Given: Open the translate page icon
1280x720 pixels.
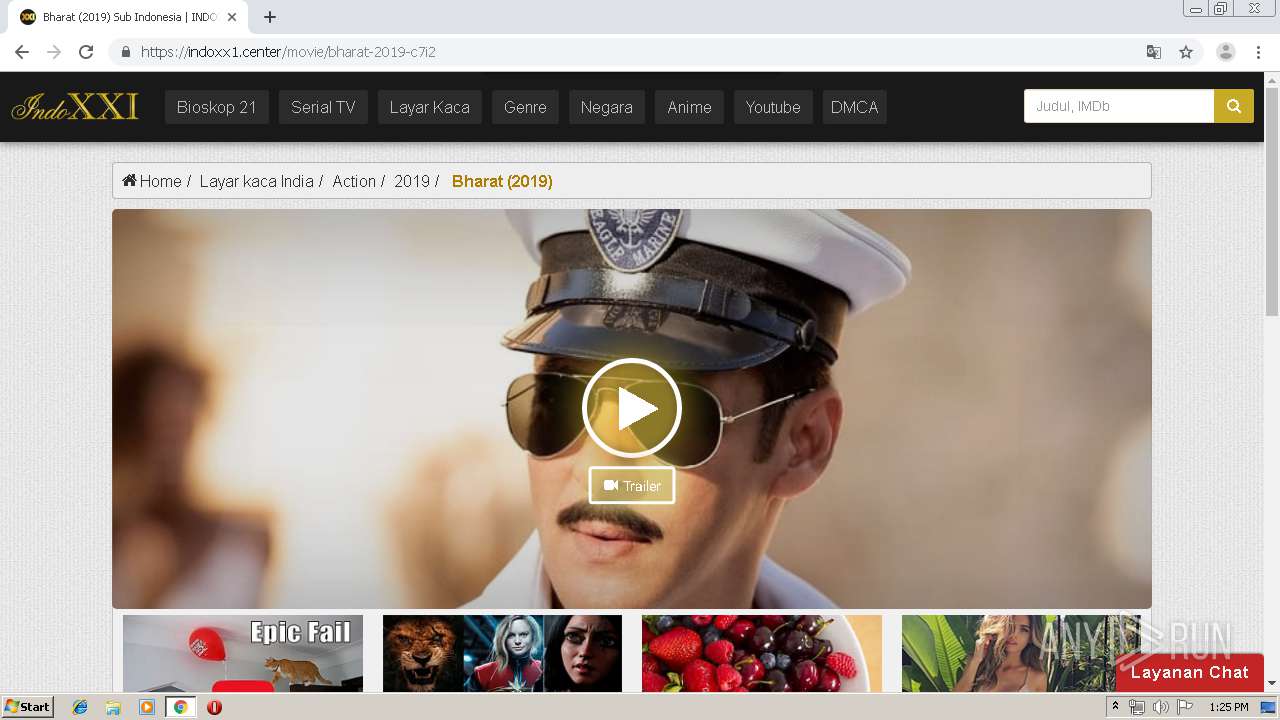Looking at the screenshot, I should click(x=1153, y=52).
